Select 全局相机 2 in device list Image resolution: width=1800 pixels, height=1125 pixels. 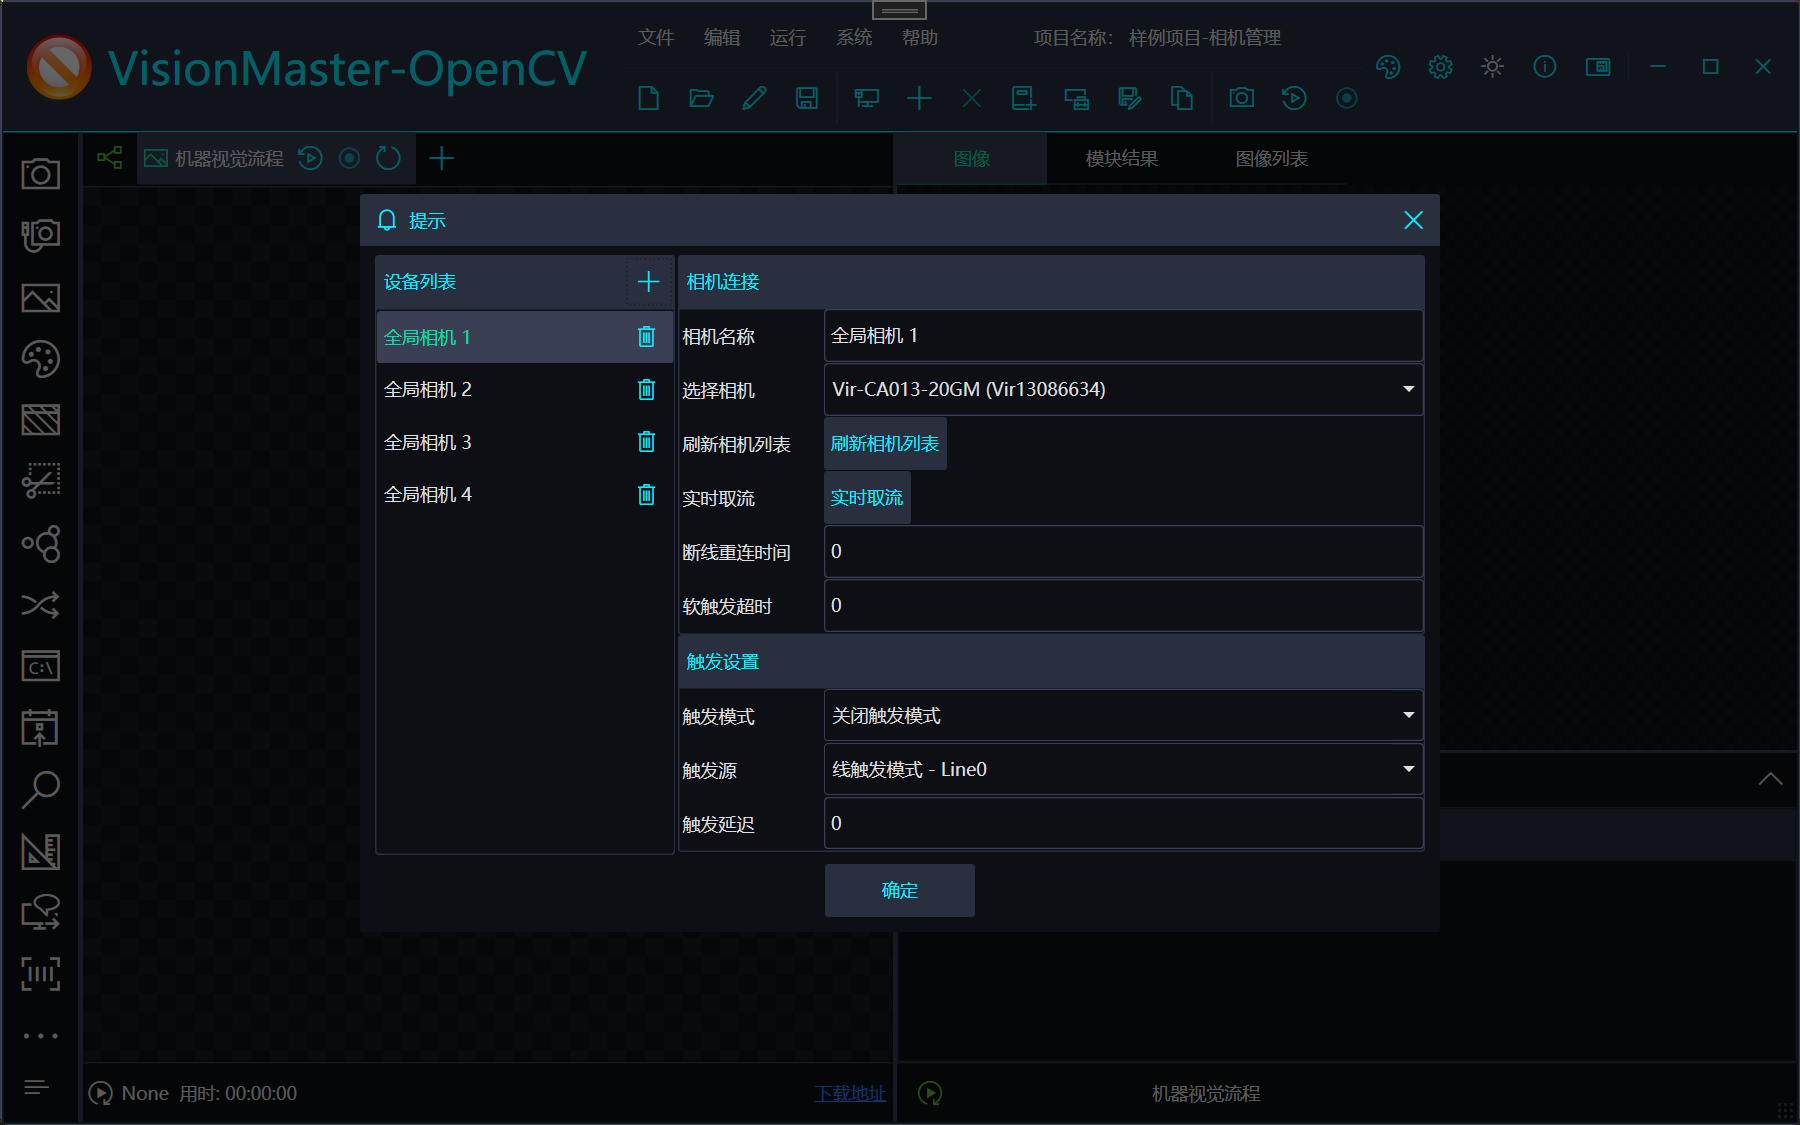(x=524, y=389)
